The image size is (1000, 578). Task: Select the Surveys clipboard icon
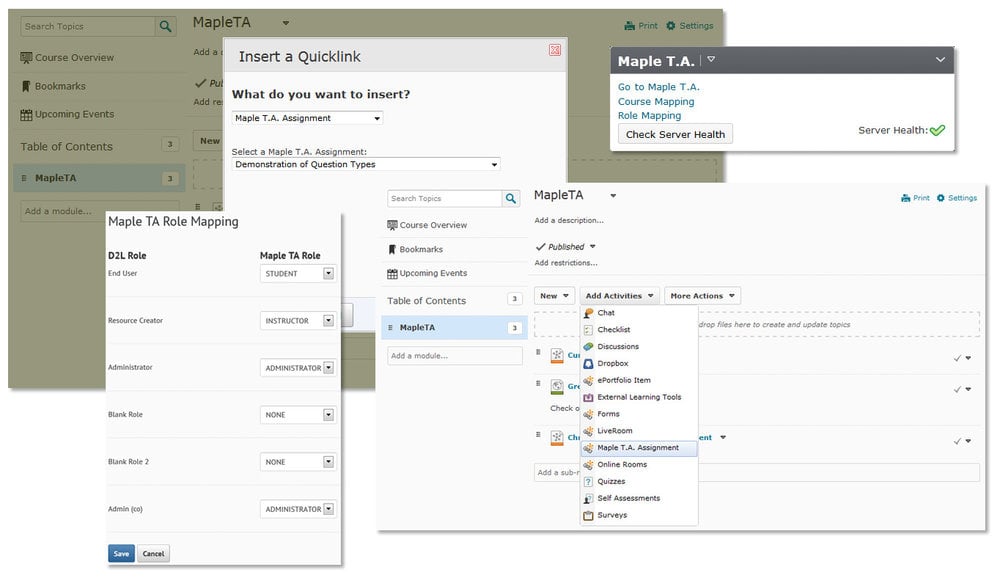click(590, 515)
